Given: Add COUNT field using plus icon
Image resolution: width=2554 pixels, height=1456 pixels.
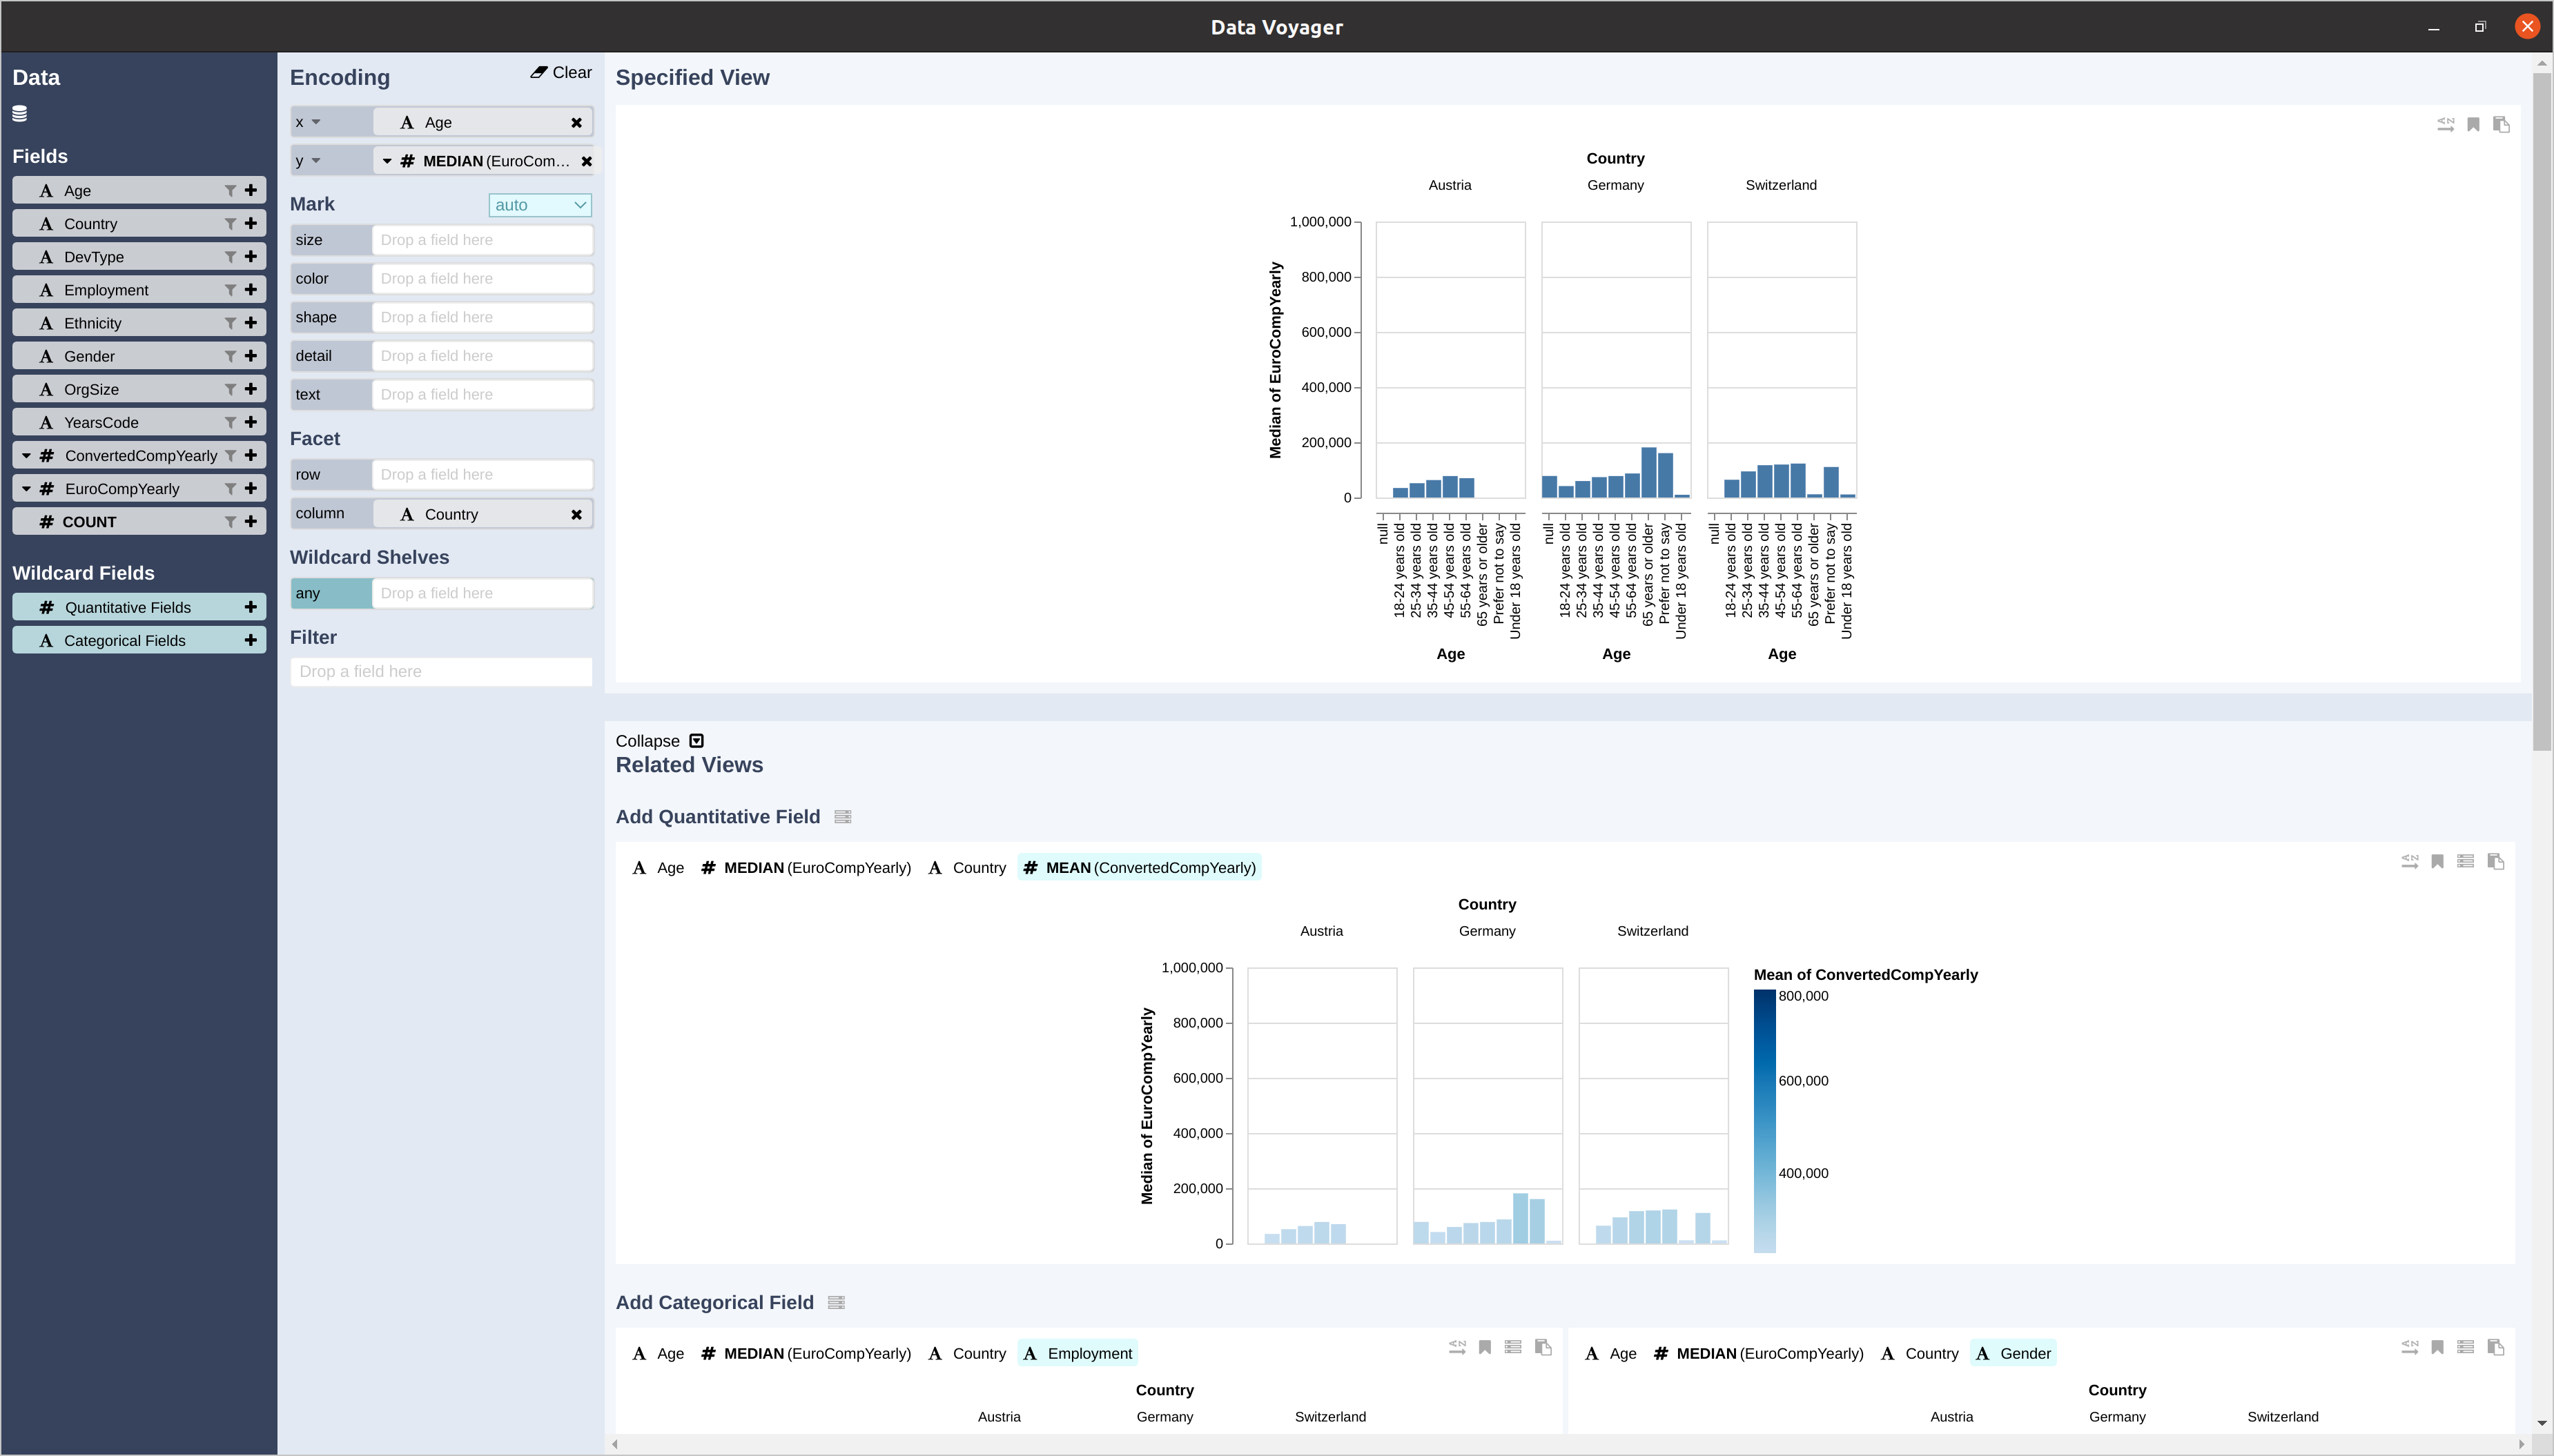Looking at the screenshot, I should (x=251, y=521).
